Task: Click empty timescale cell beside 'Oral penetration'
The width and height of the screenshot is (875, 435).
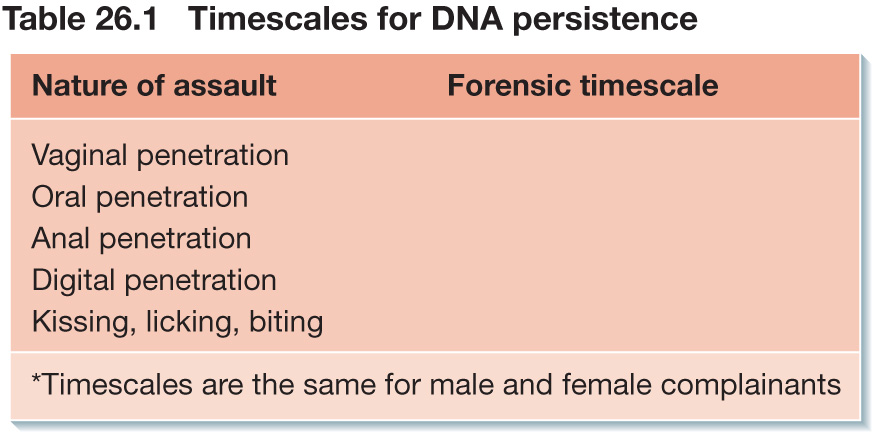Action: 583,197
